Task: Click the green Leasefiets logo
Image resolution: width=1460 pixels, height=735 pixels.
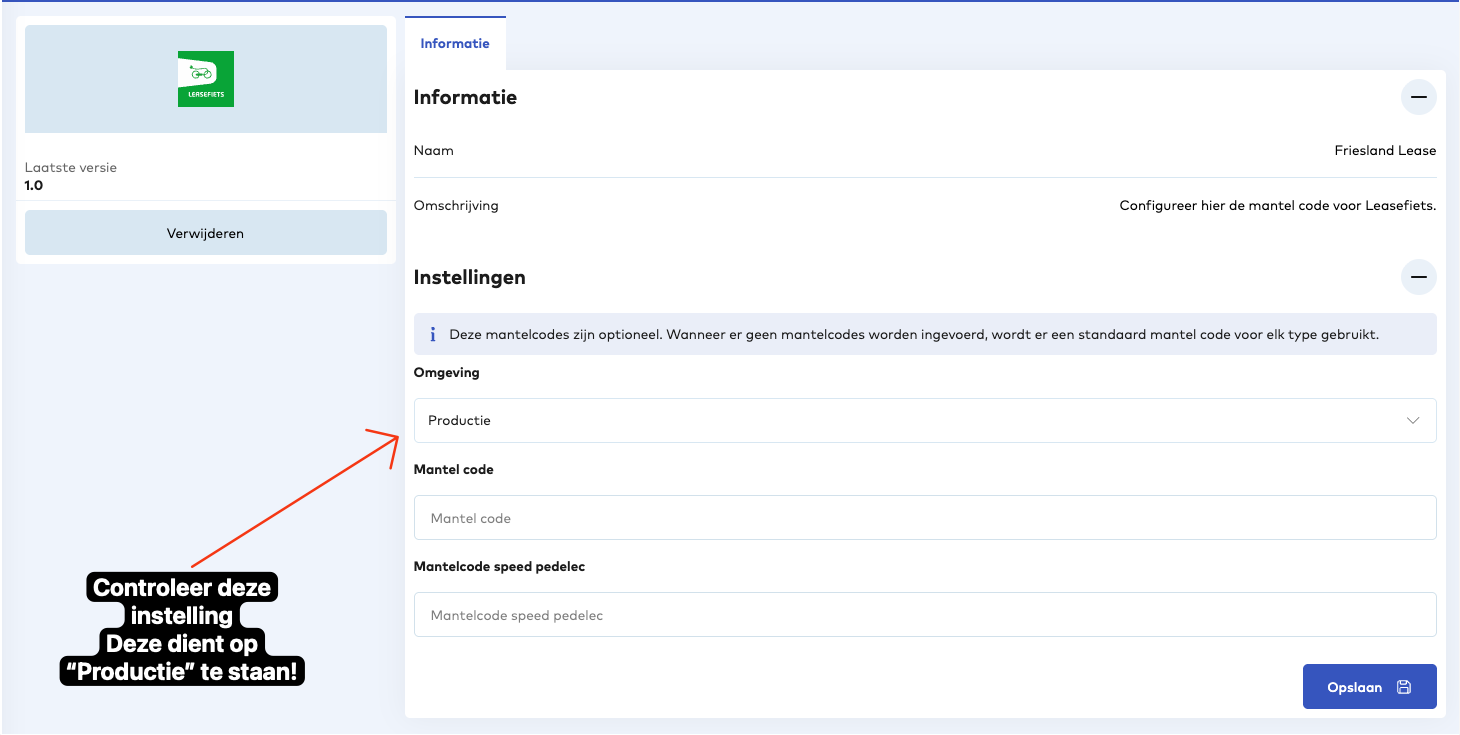Action: 205,79
